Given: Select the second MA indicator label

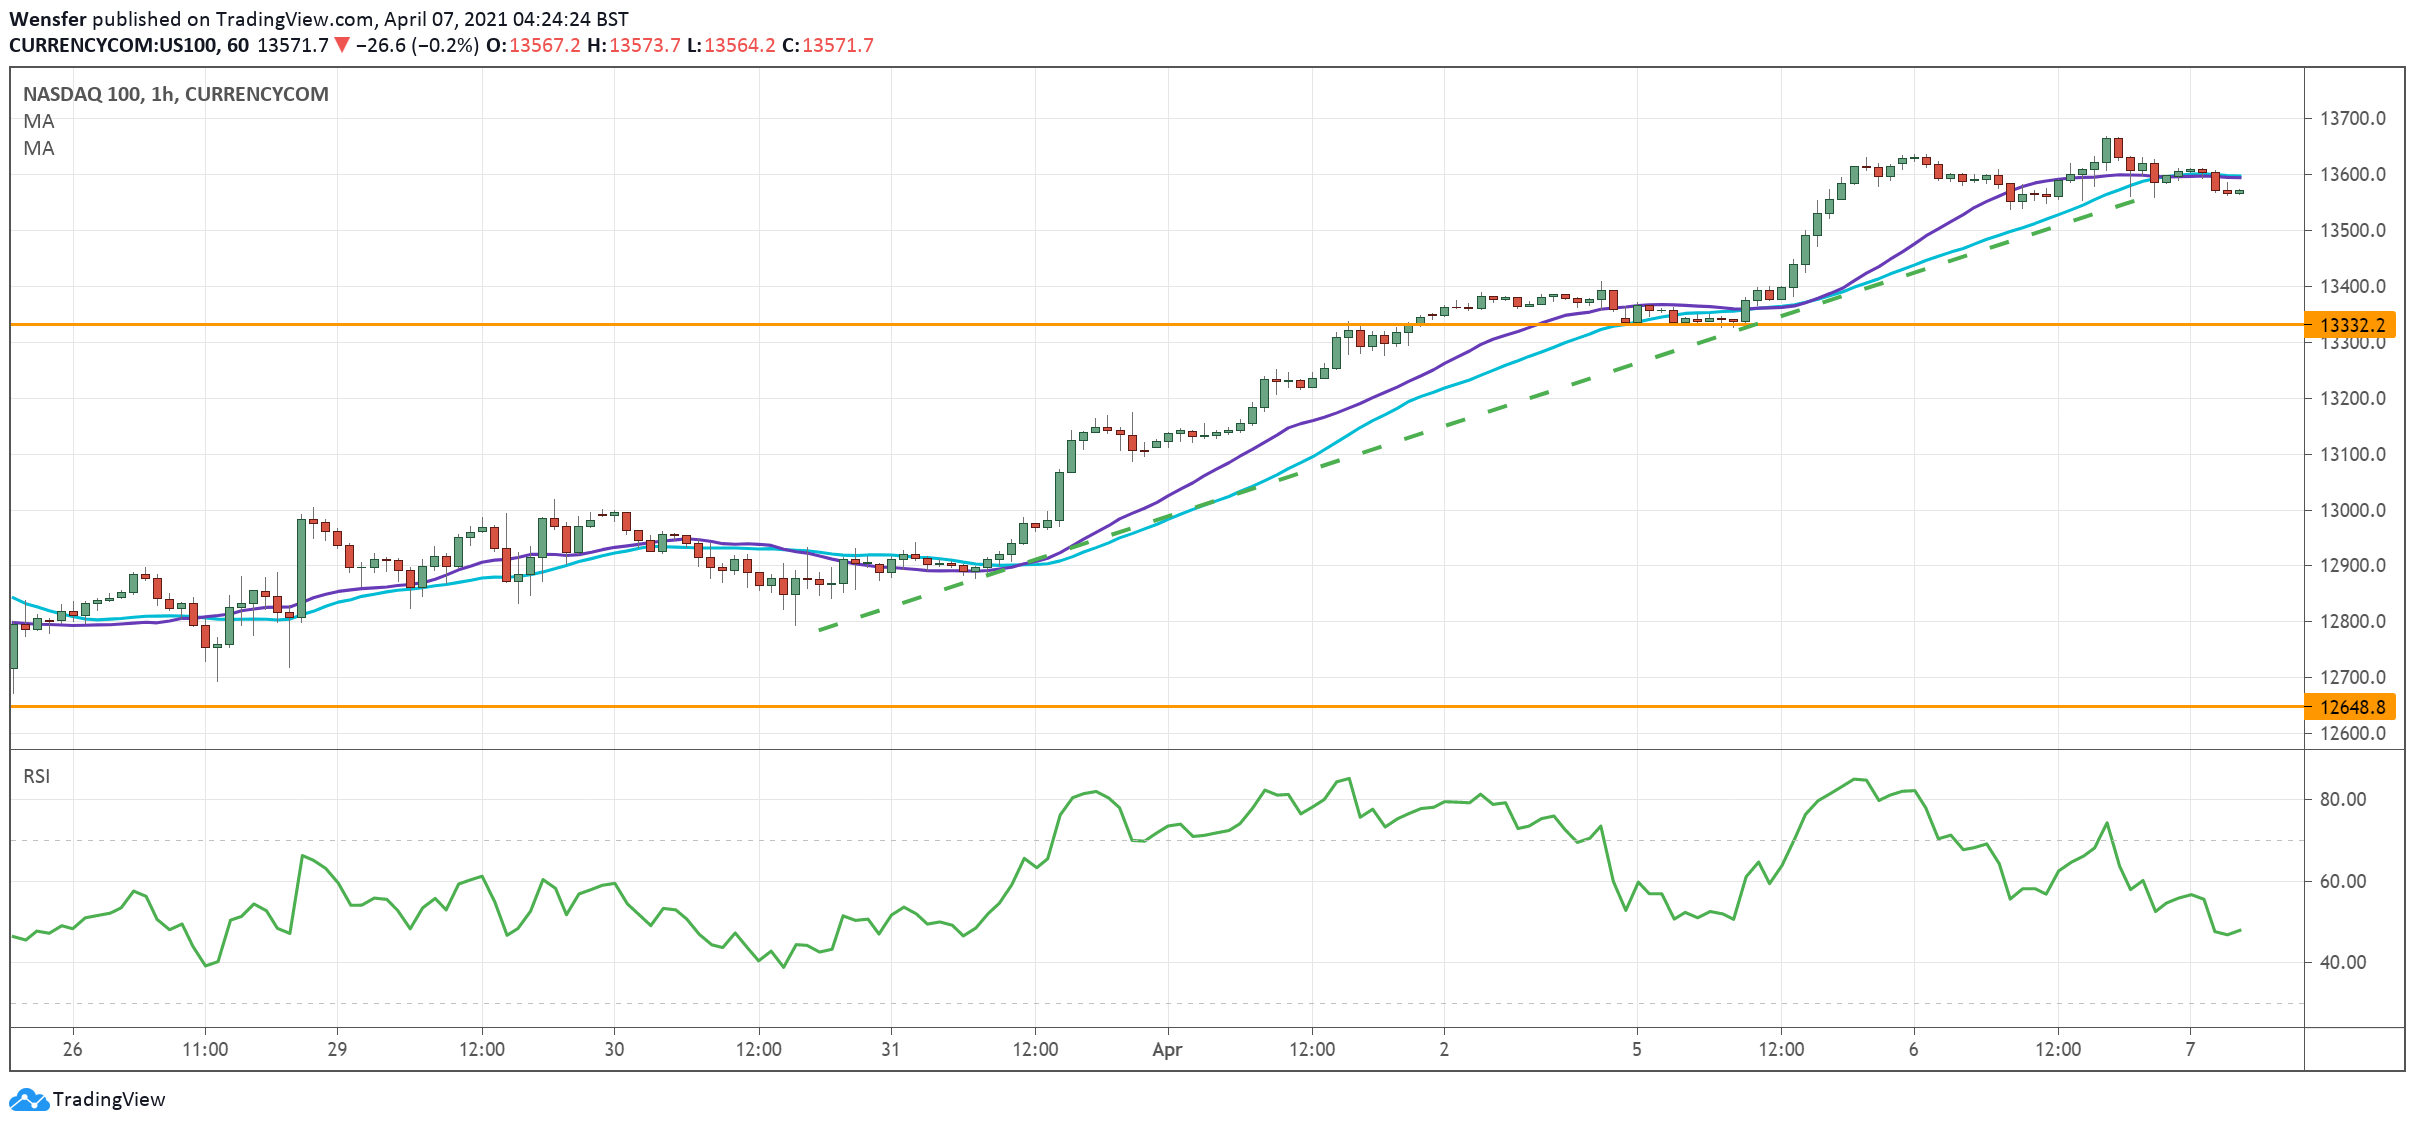Looking at the screenshot, I should pyautogui.click(x=39, y=148).
